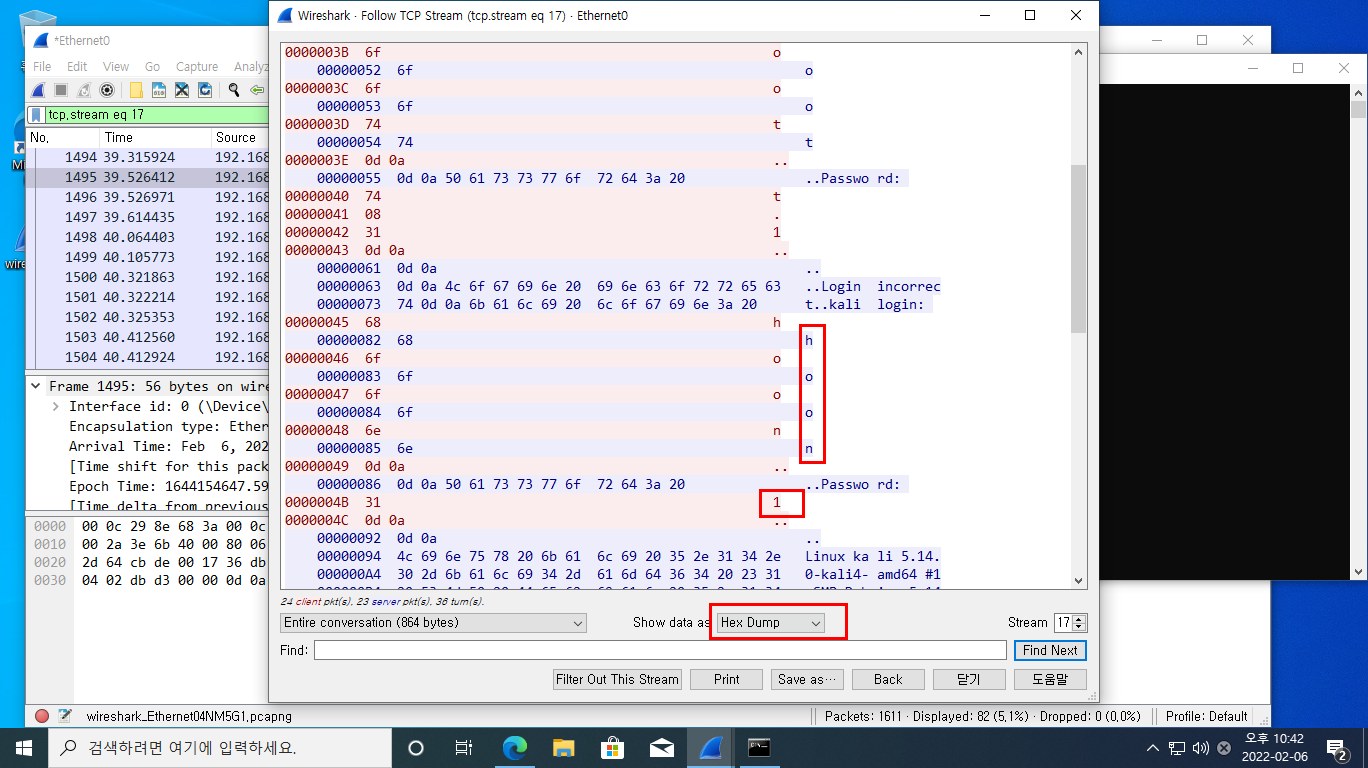Collapse the Frame 1495 tree node
The height and width of the screenshot is (768, 1368).
tap(36, 386)
